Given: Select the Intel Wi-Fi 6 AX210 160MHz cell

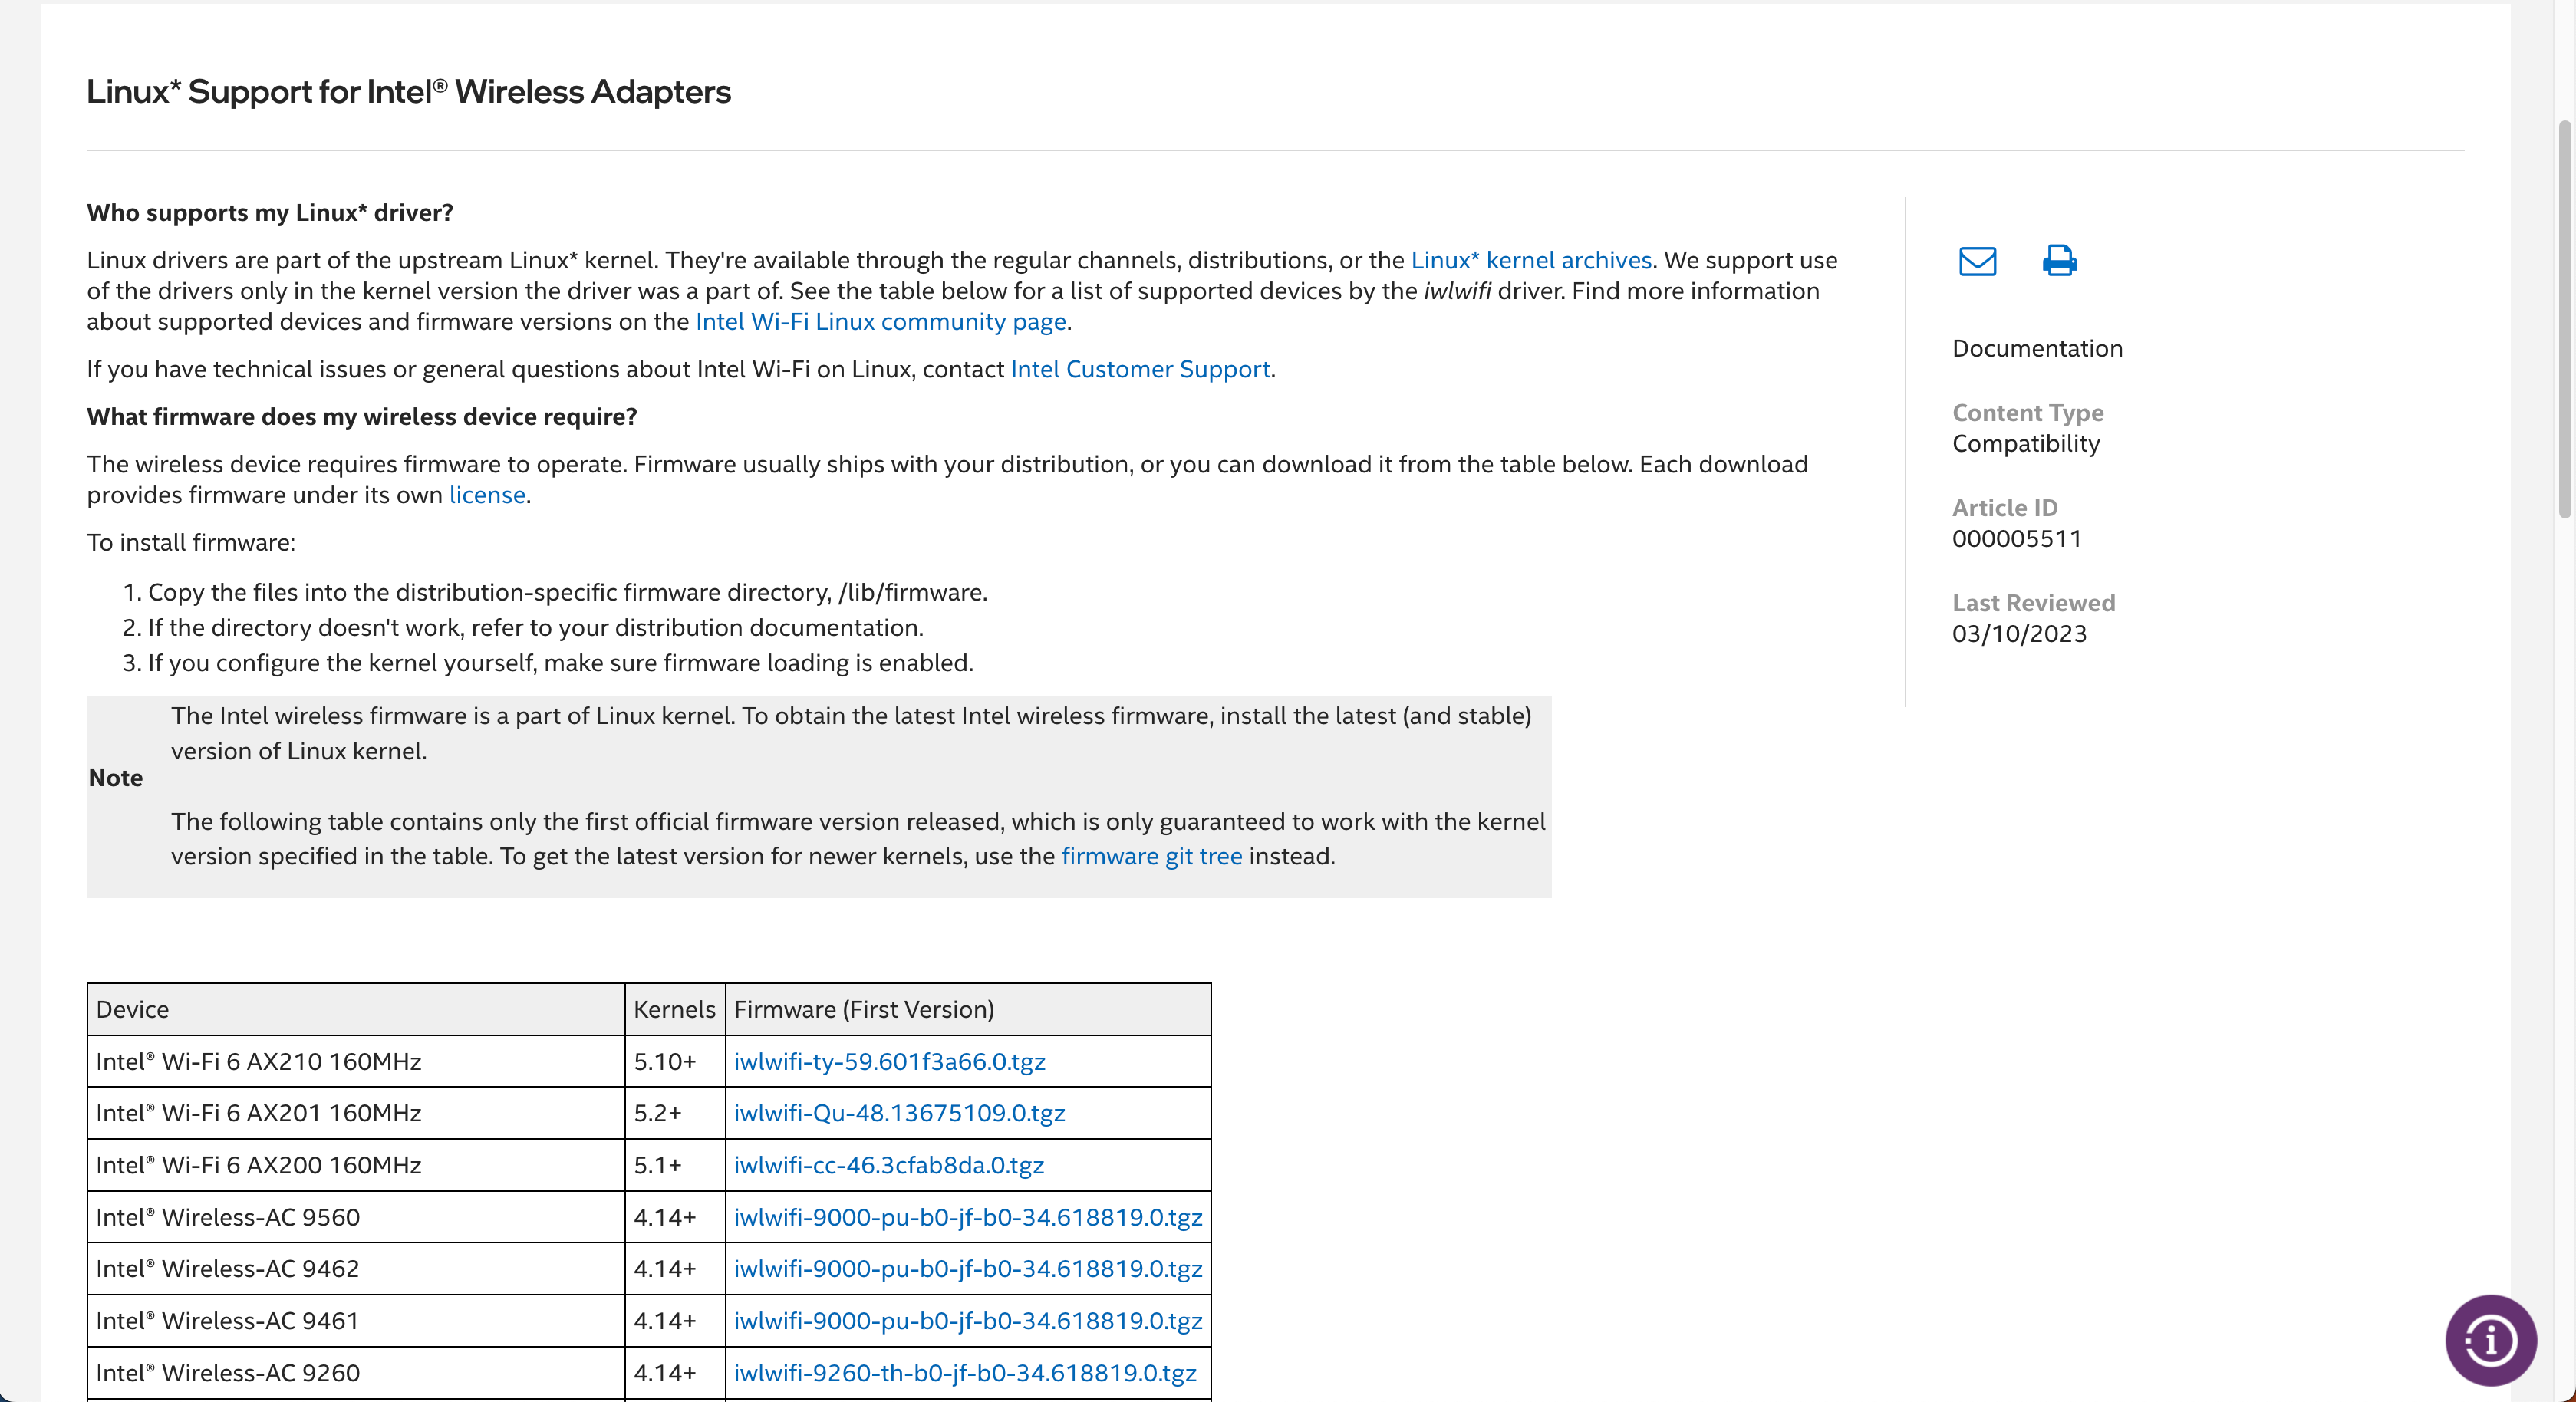Looking at the screenshot, I should coord(356,1061).
